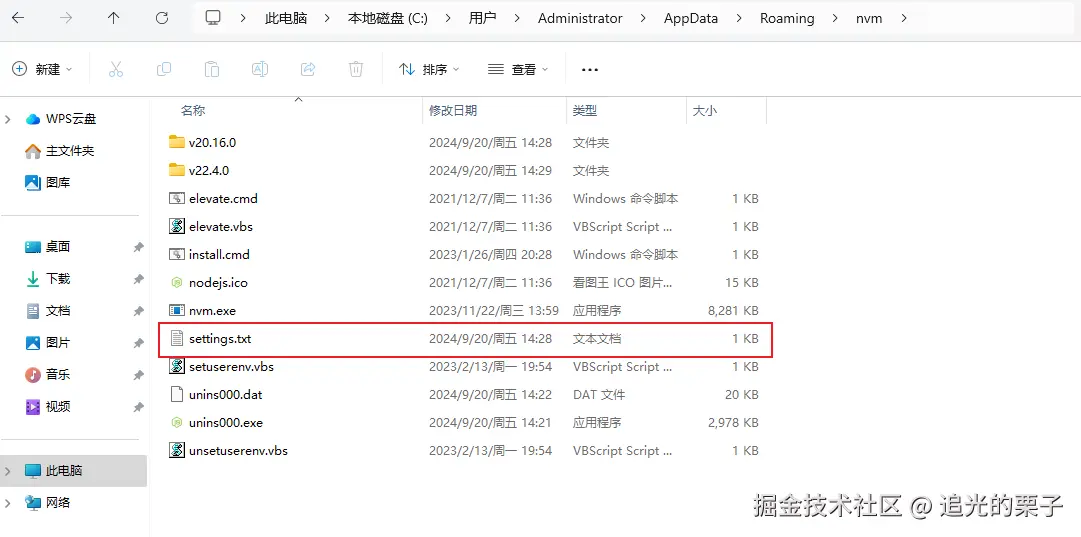Click nvm breadcrumb segment

[x=869, y=19]
